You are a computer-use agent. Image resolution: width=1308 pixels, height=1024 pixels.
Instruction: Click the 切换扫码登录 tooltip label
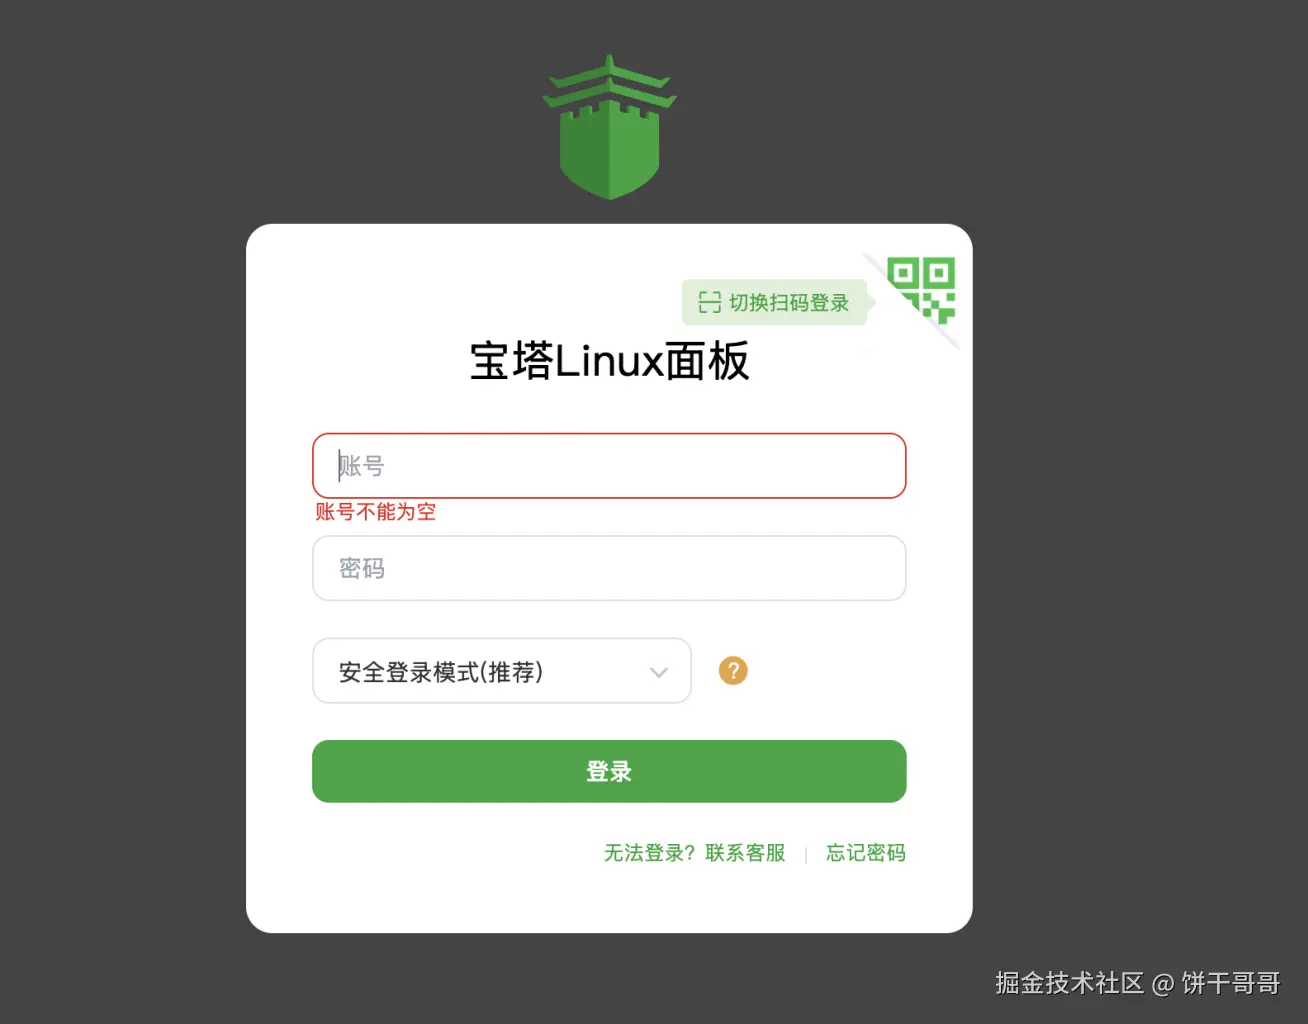[x=788, y=302]
